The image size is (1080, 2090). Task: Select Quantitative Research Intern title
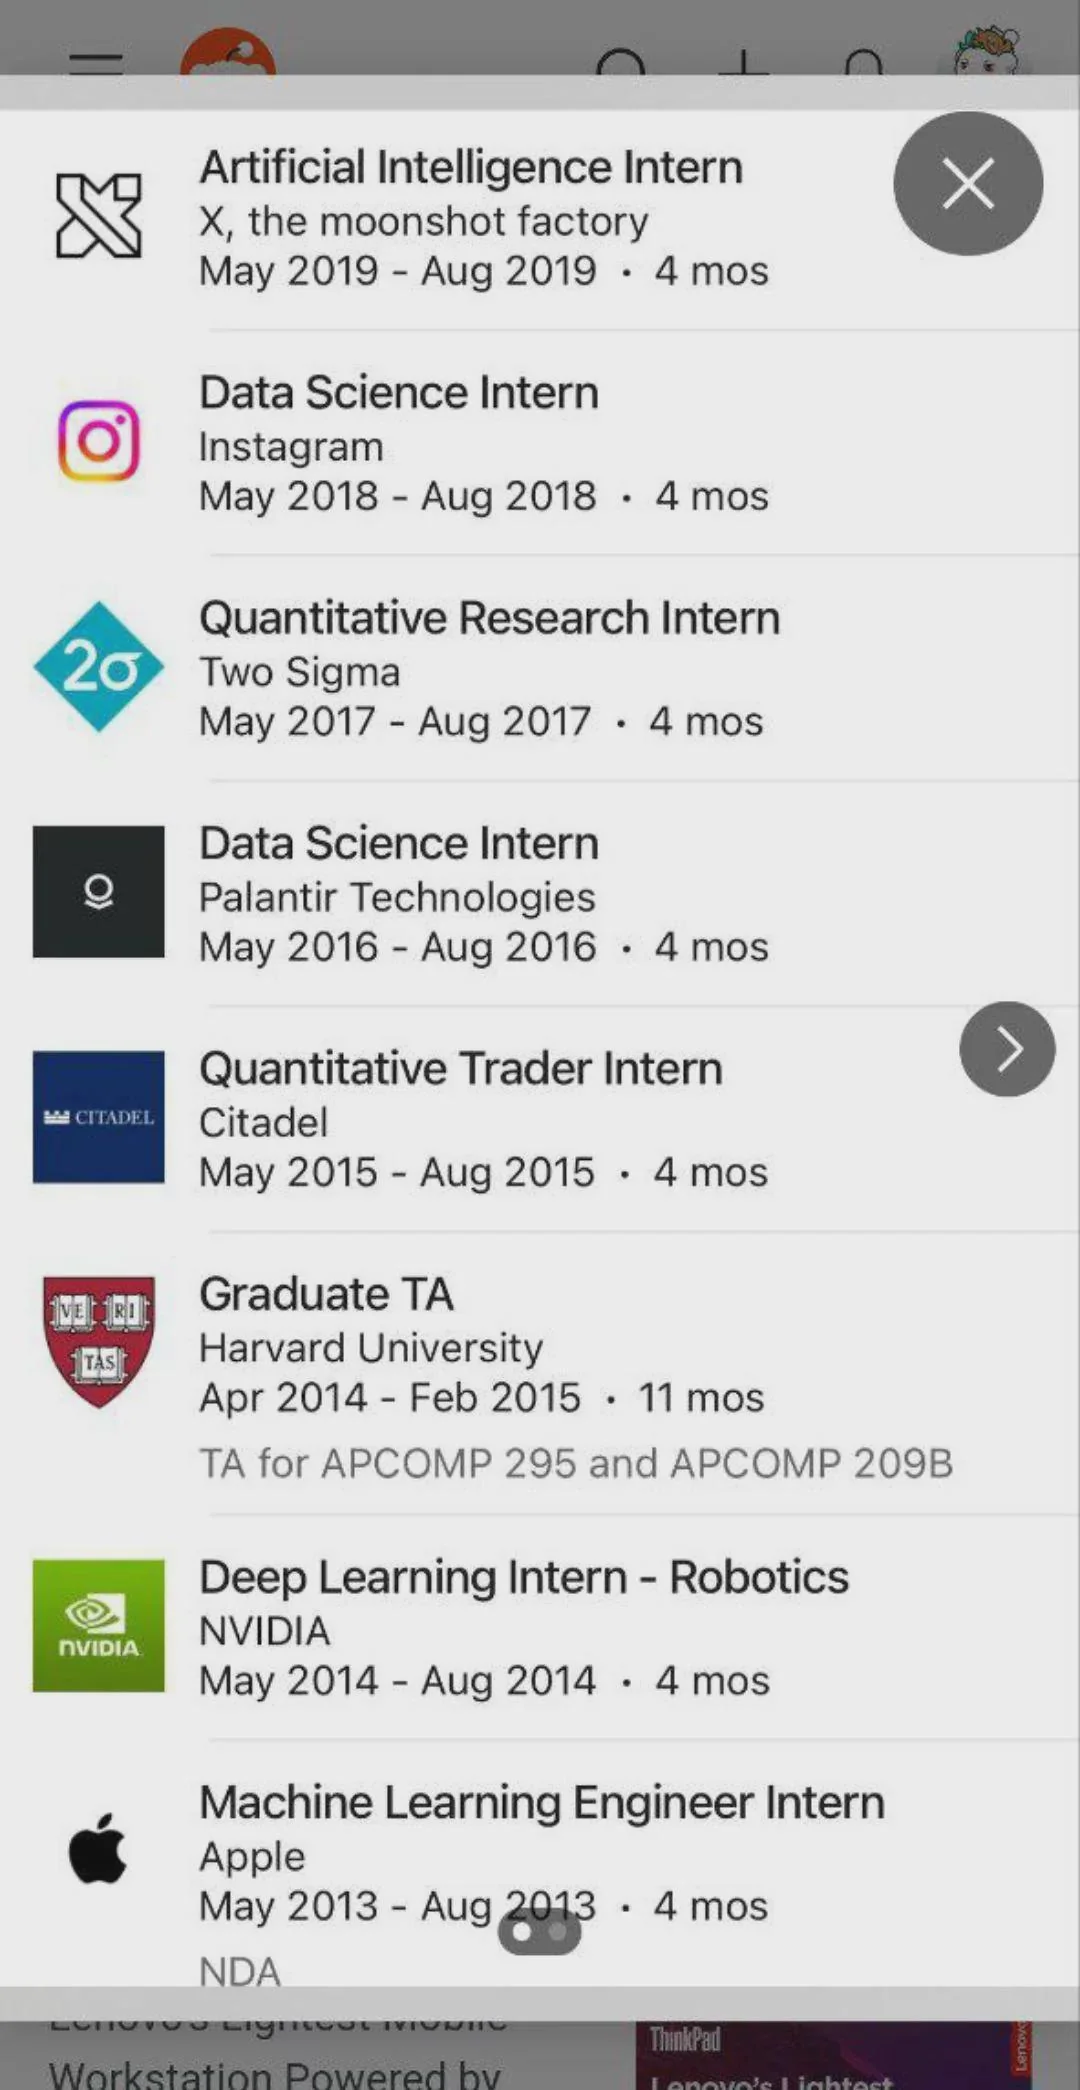click(489, 618)
